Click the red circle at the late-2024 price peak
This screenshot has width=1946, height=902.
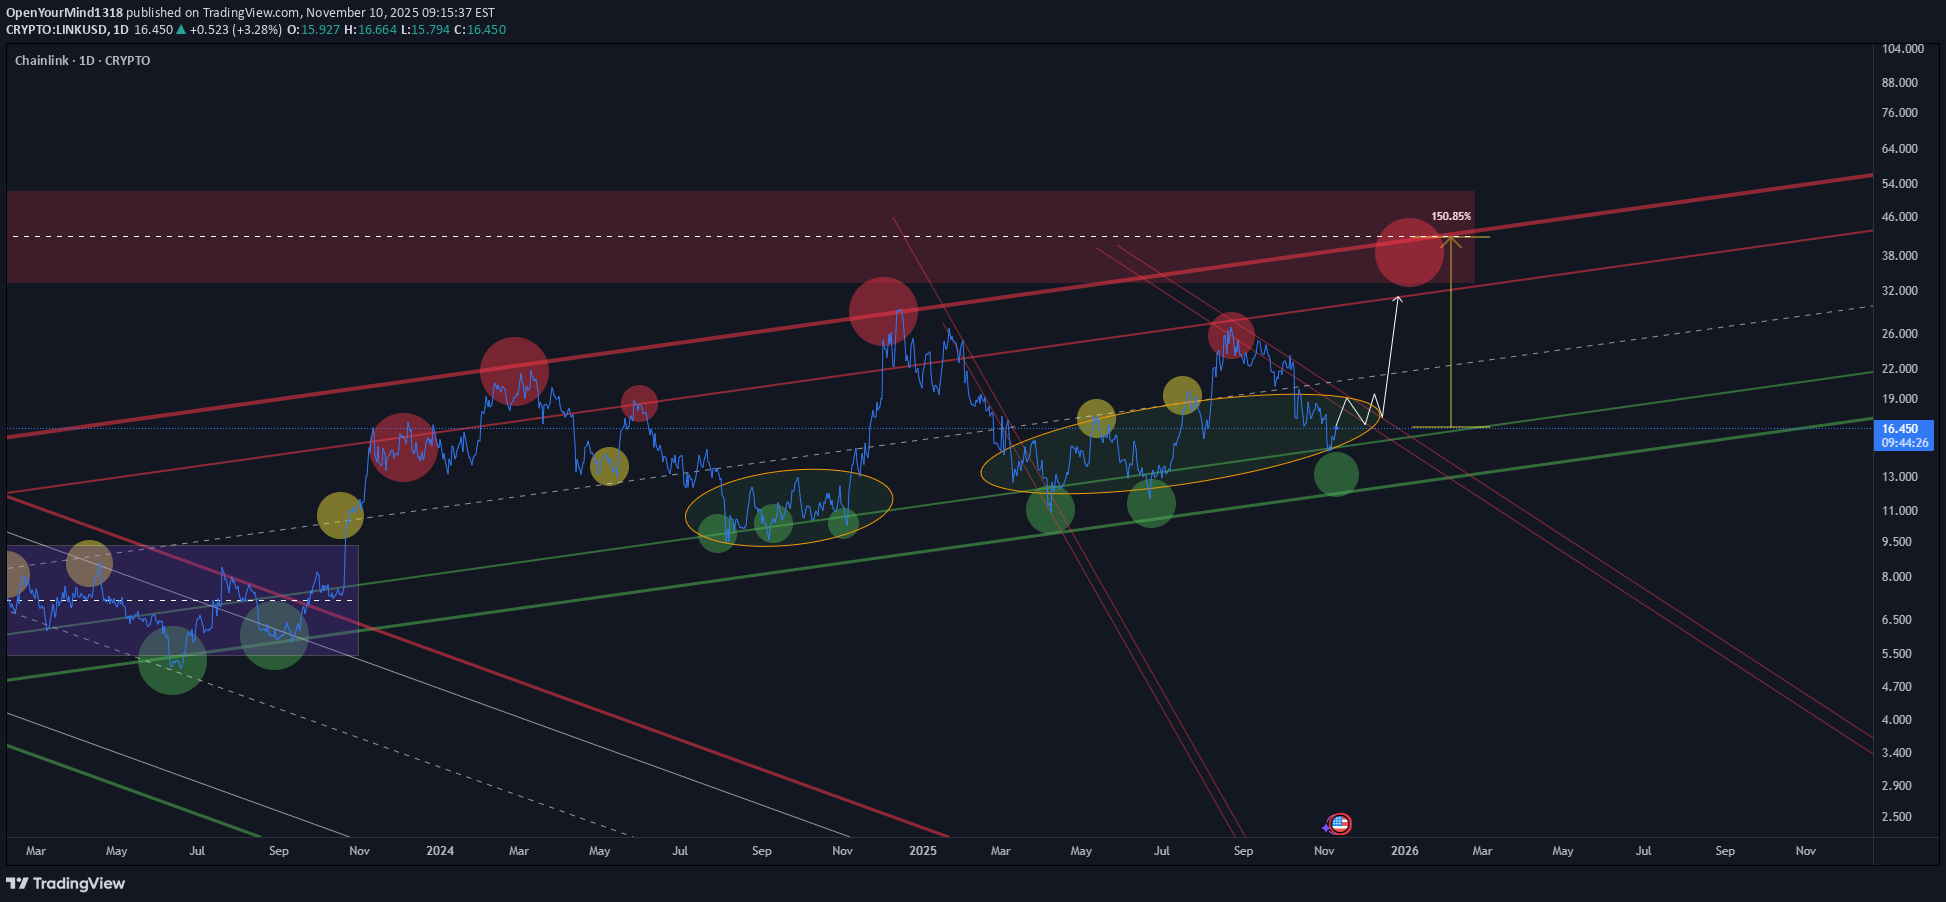[x=883, y=311]
